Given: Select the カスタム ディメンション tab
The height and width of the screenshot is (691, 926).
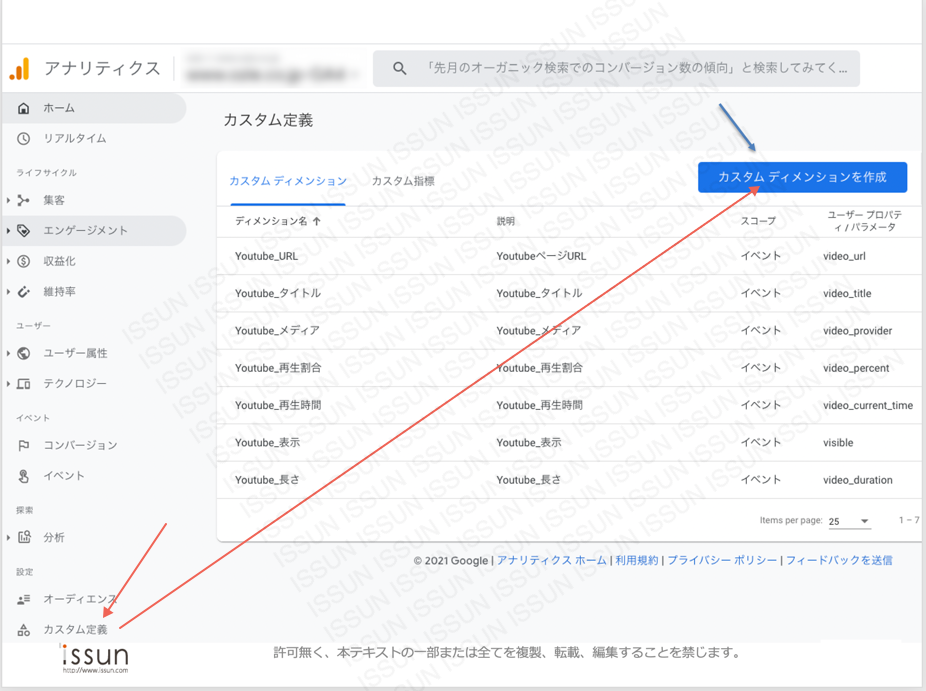Looking at the screenshot, I should 288,181.
